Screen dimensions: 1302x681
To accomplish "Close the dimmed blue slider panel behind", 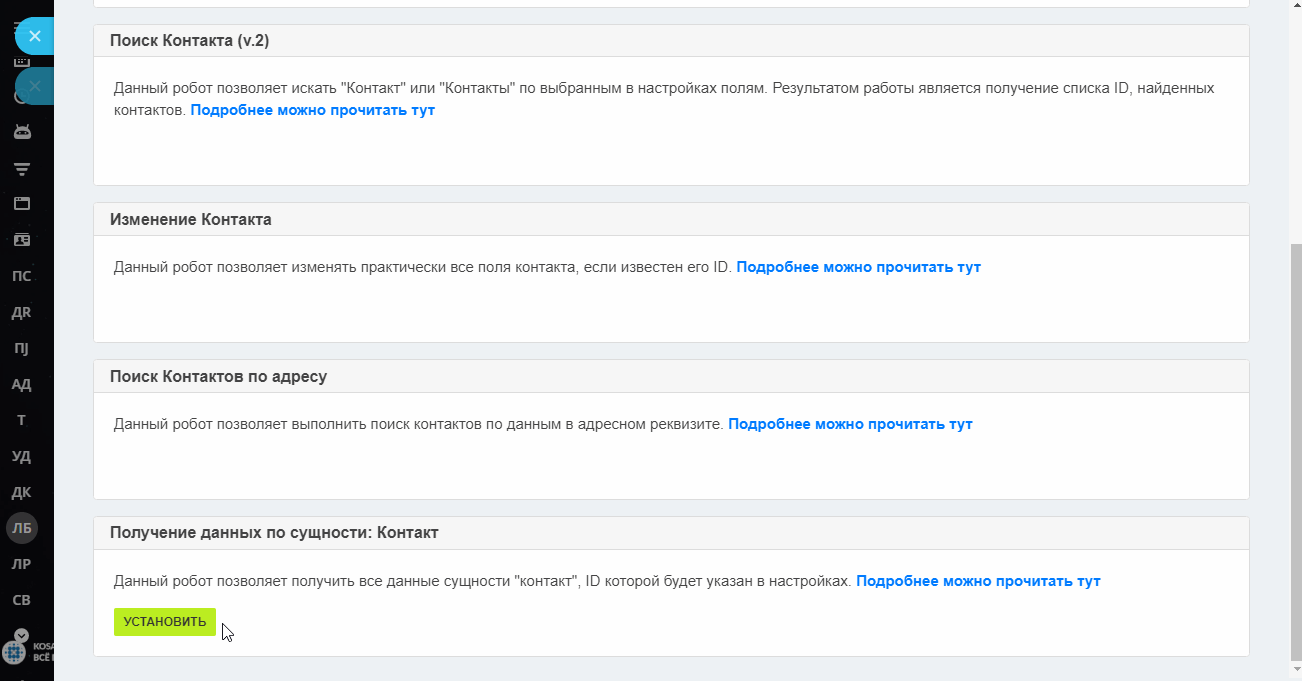I will [34, 86].
